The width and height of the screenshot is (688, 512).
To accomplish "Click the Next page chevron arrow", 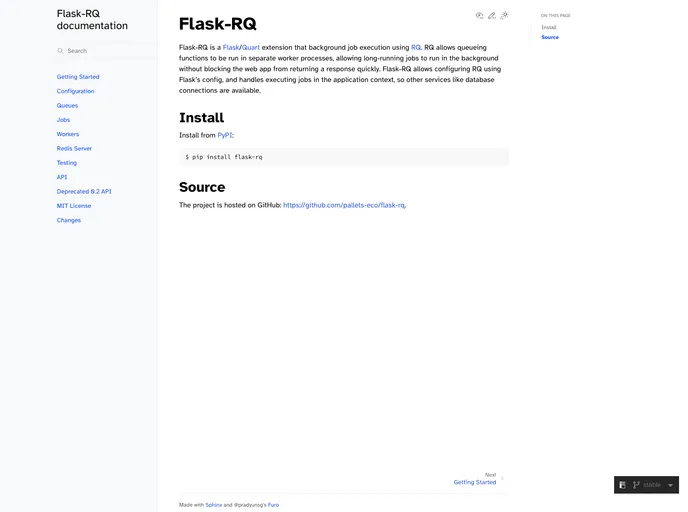I will pyautogui.click(x=502, y=479).
